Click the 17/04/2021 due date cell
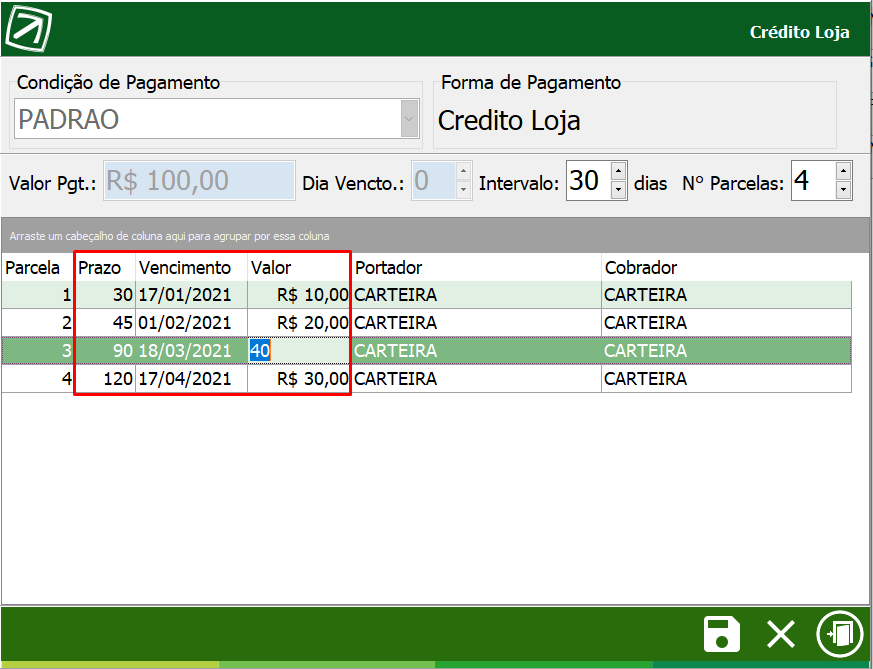The width and height of the screenshot is (873, 669). 192,378
